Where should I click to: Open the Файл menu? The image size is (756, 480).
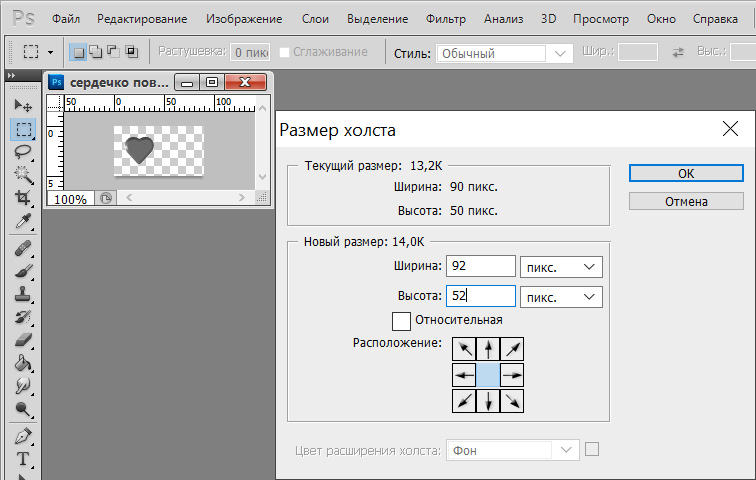[66, 19]
